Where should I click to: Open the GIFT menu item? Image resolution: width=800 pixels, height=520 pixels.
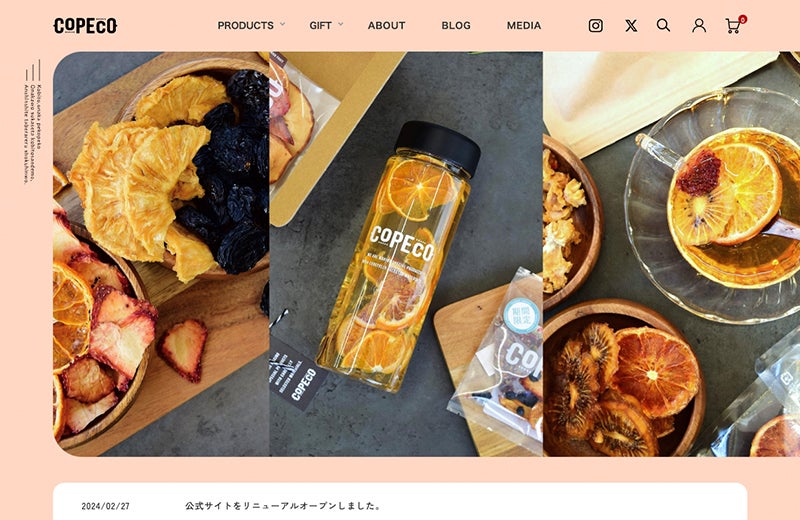(x=320, y=26)
